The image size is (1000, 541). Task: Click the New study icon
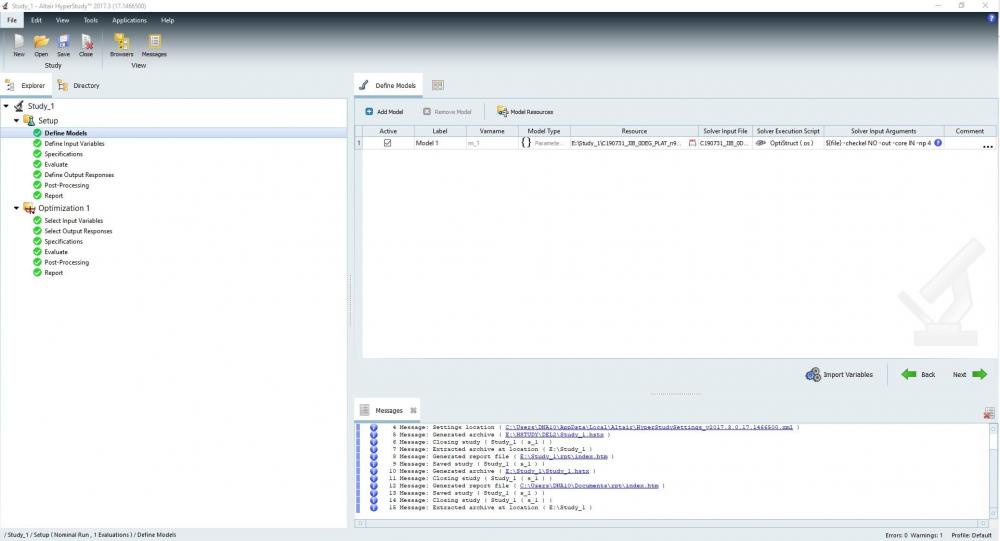(x=18, y=45)
